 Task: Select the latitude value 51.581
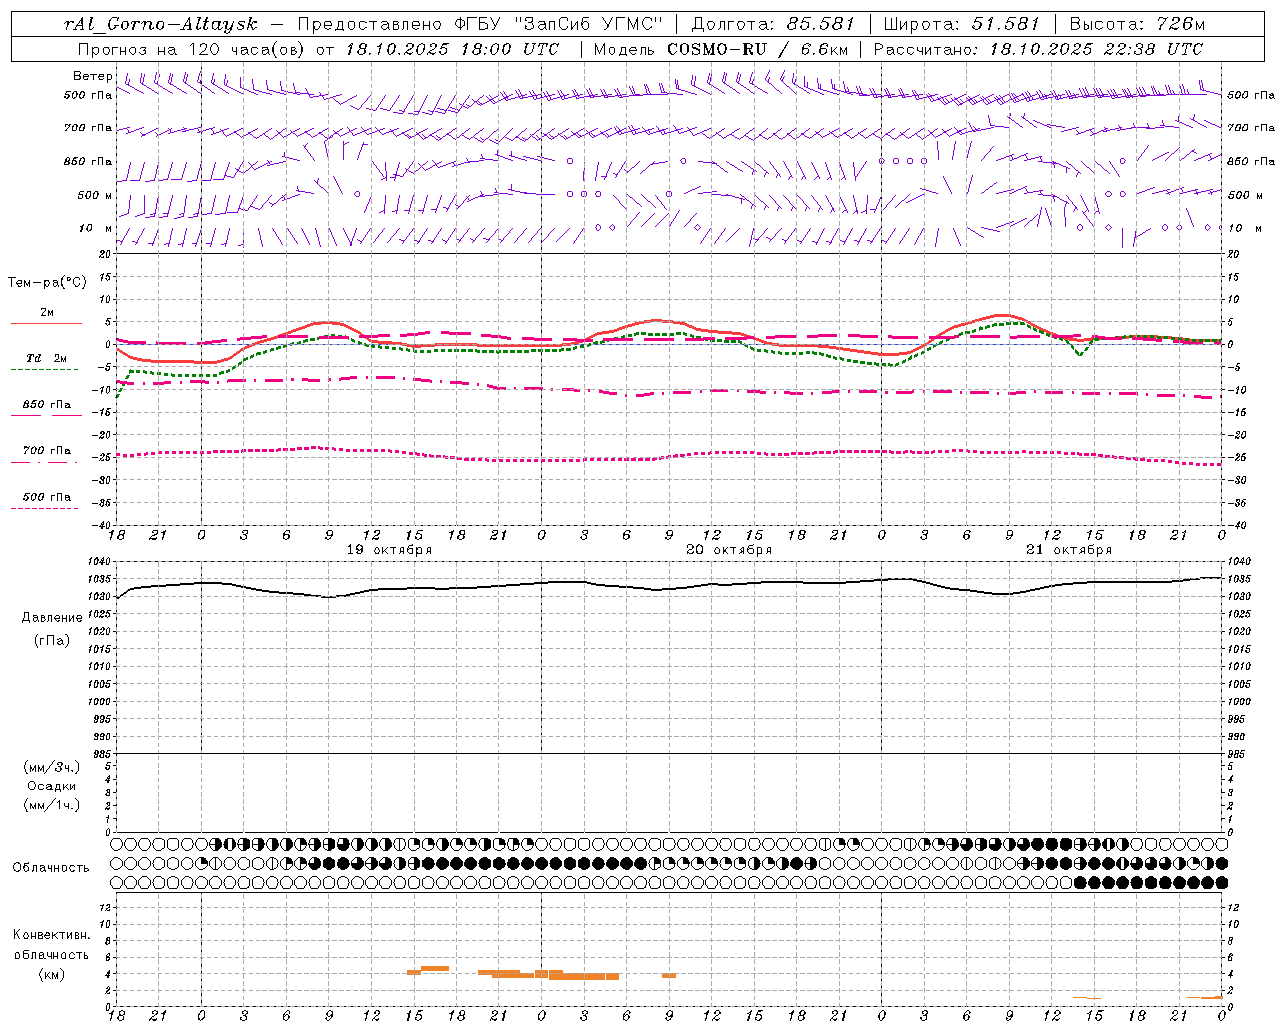tap(1005, 24)
